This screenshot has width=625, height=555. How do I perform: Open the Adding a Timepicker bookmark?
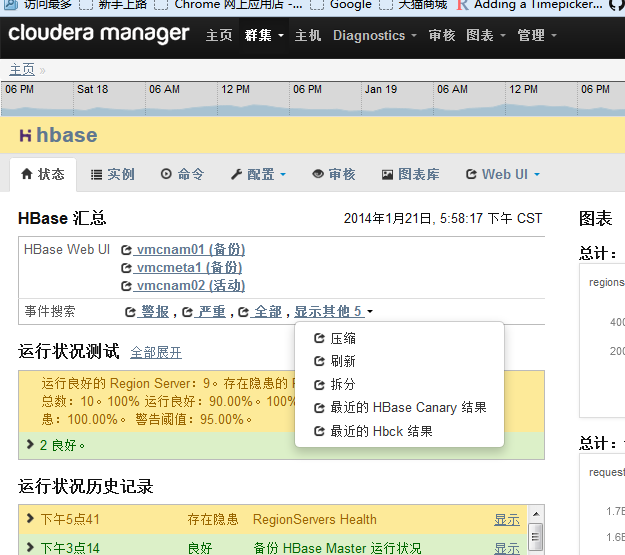(531, 5)
